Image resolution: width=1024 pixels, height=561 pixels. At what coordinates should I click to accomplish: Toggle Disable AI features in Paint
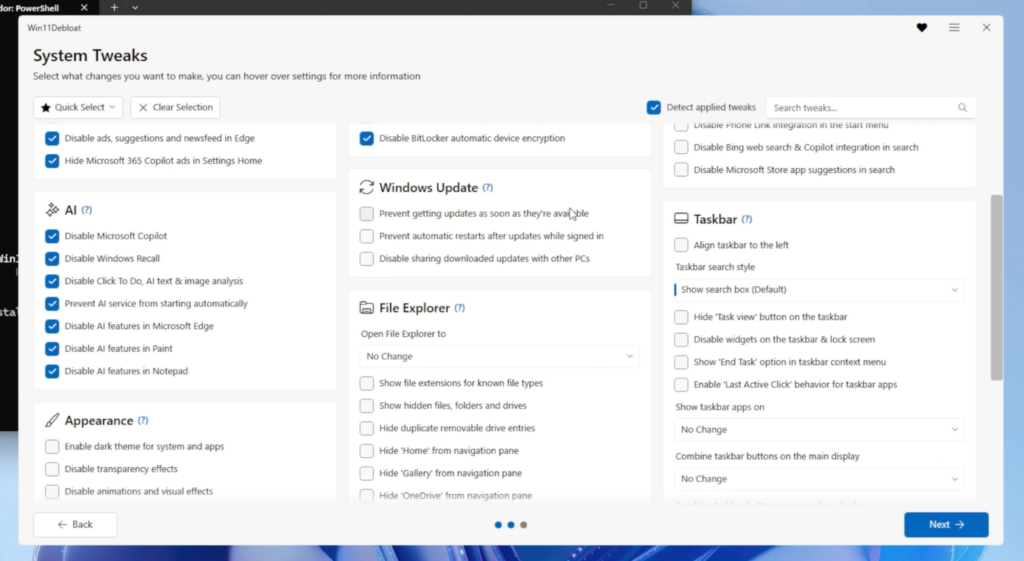(x=52, y=349)
